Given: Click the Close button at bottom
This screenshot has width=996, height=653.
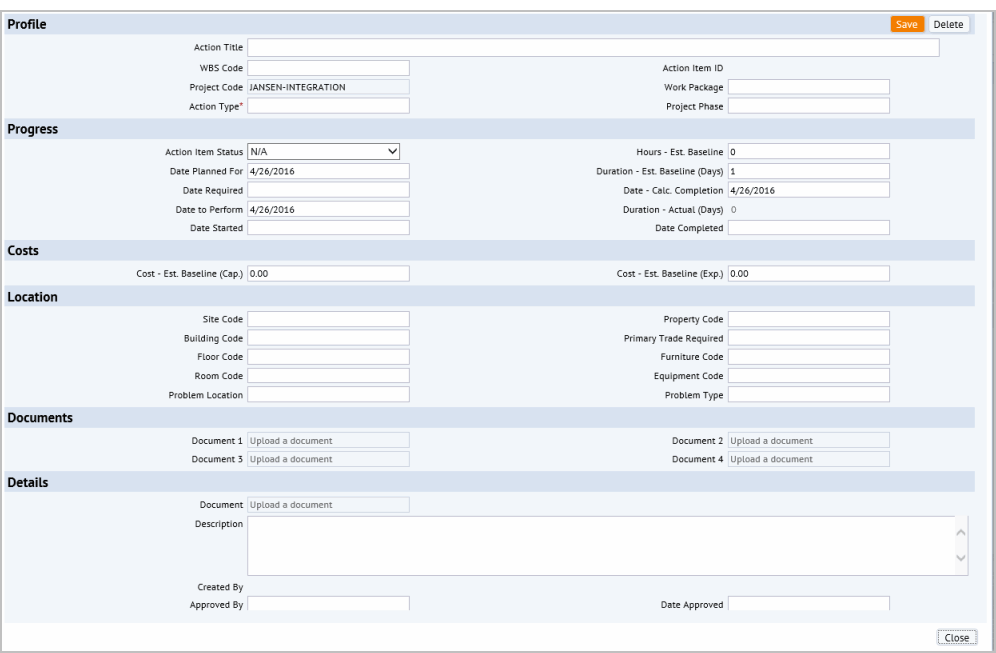Looking at the screenshot, I should [x=956, y=637].
